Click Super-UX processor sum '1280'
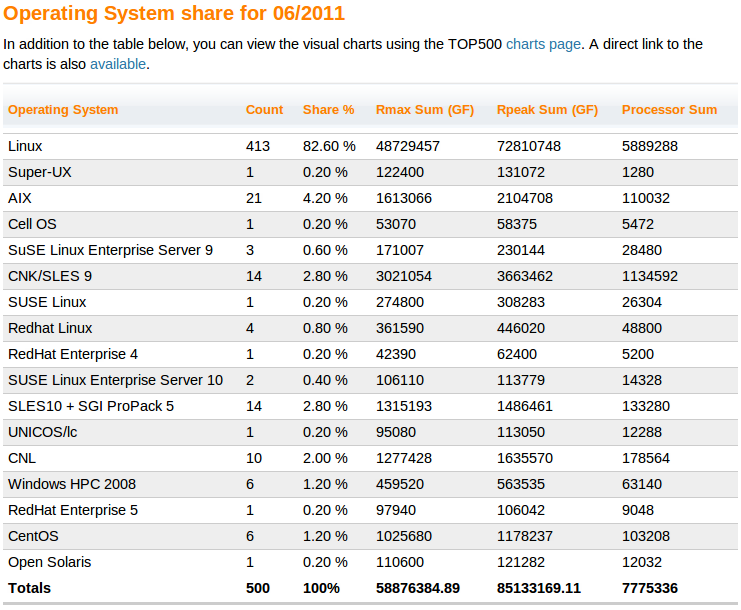The image size is (741, 610). [638, 172]
